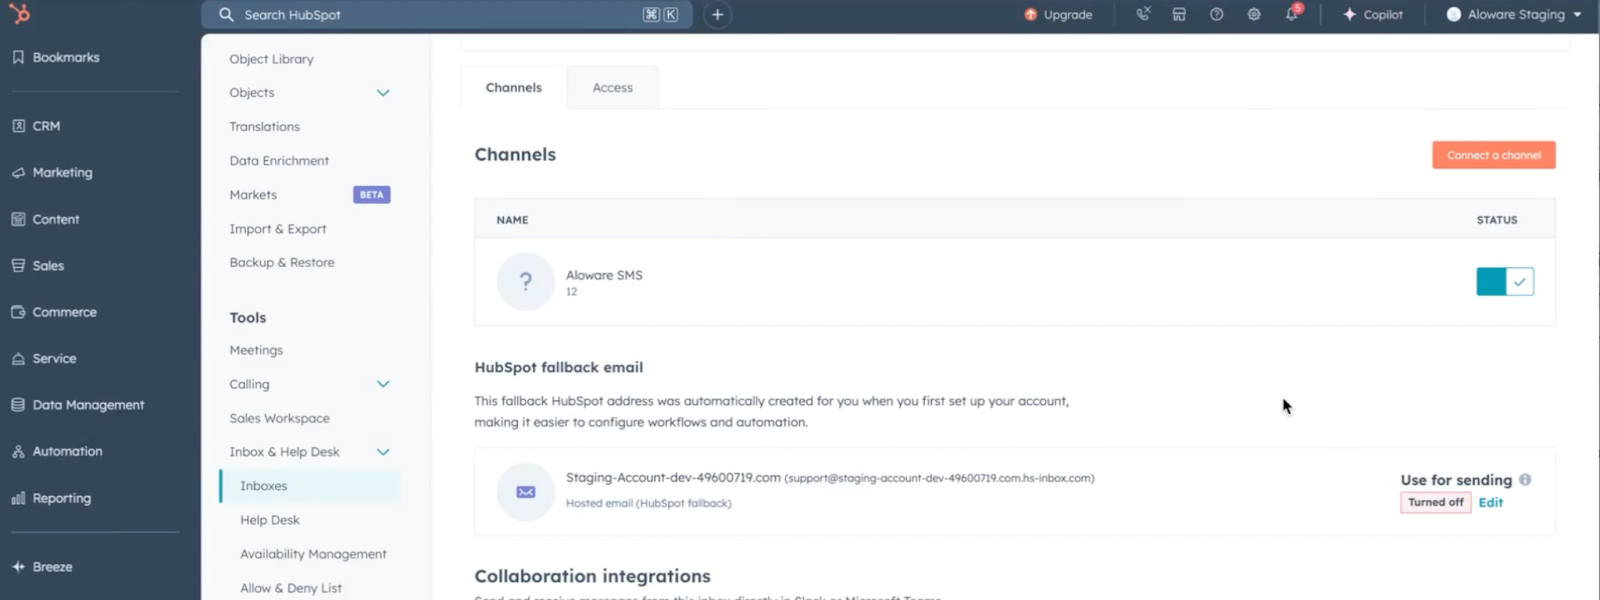Switch to the Access tab
This screenshot has height=600, width=1600.
pos(613,88)
